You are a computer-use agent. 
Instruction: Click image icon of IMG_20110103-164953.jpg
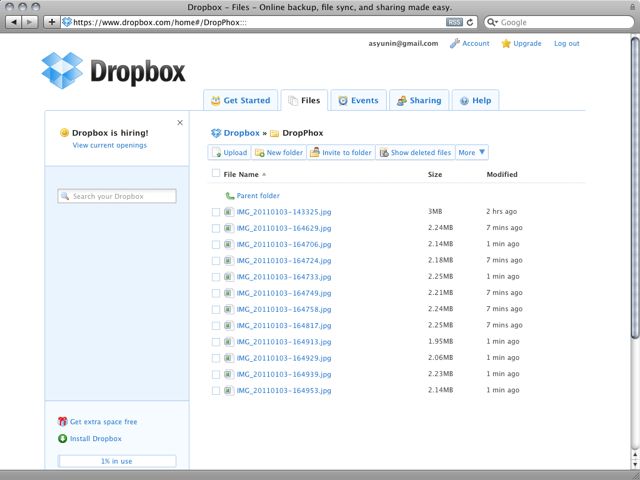click(x=229, y=391)
